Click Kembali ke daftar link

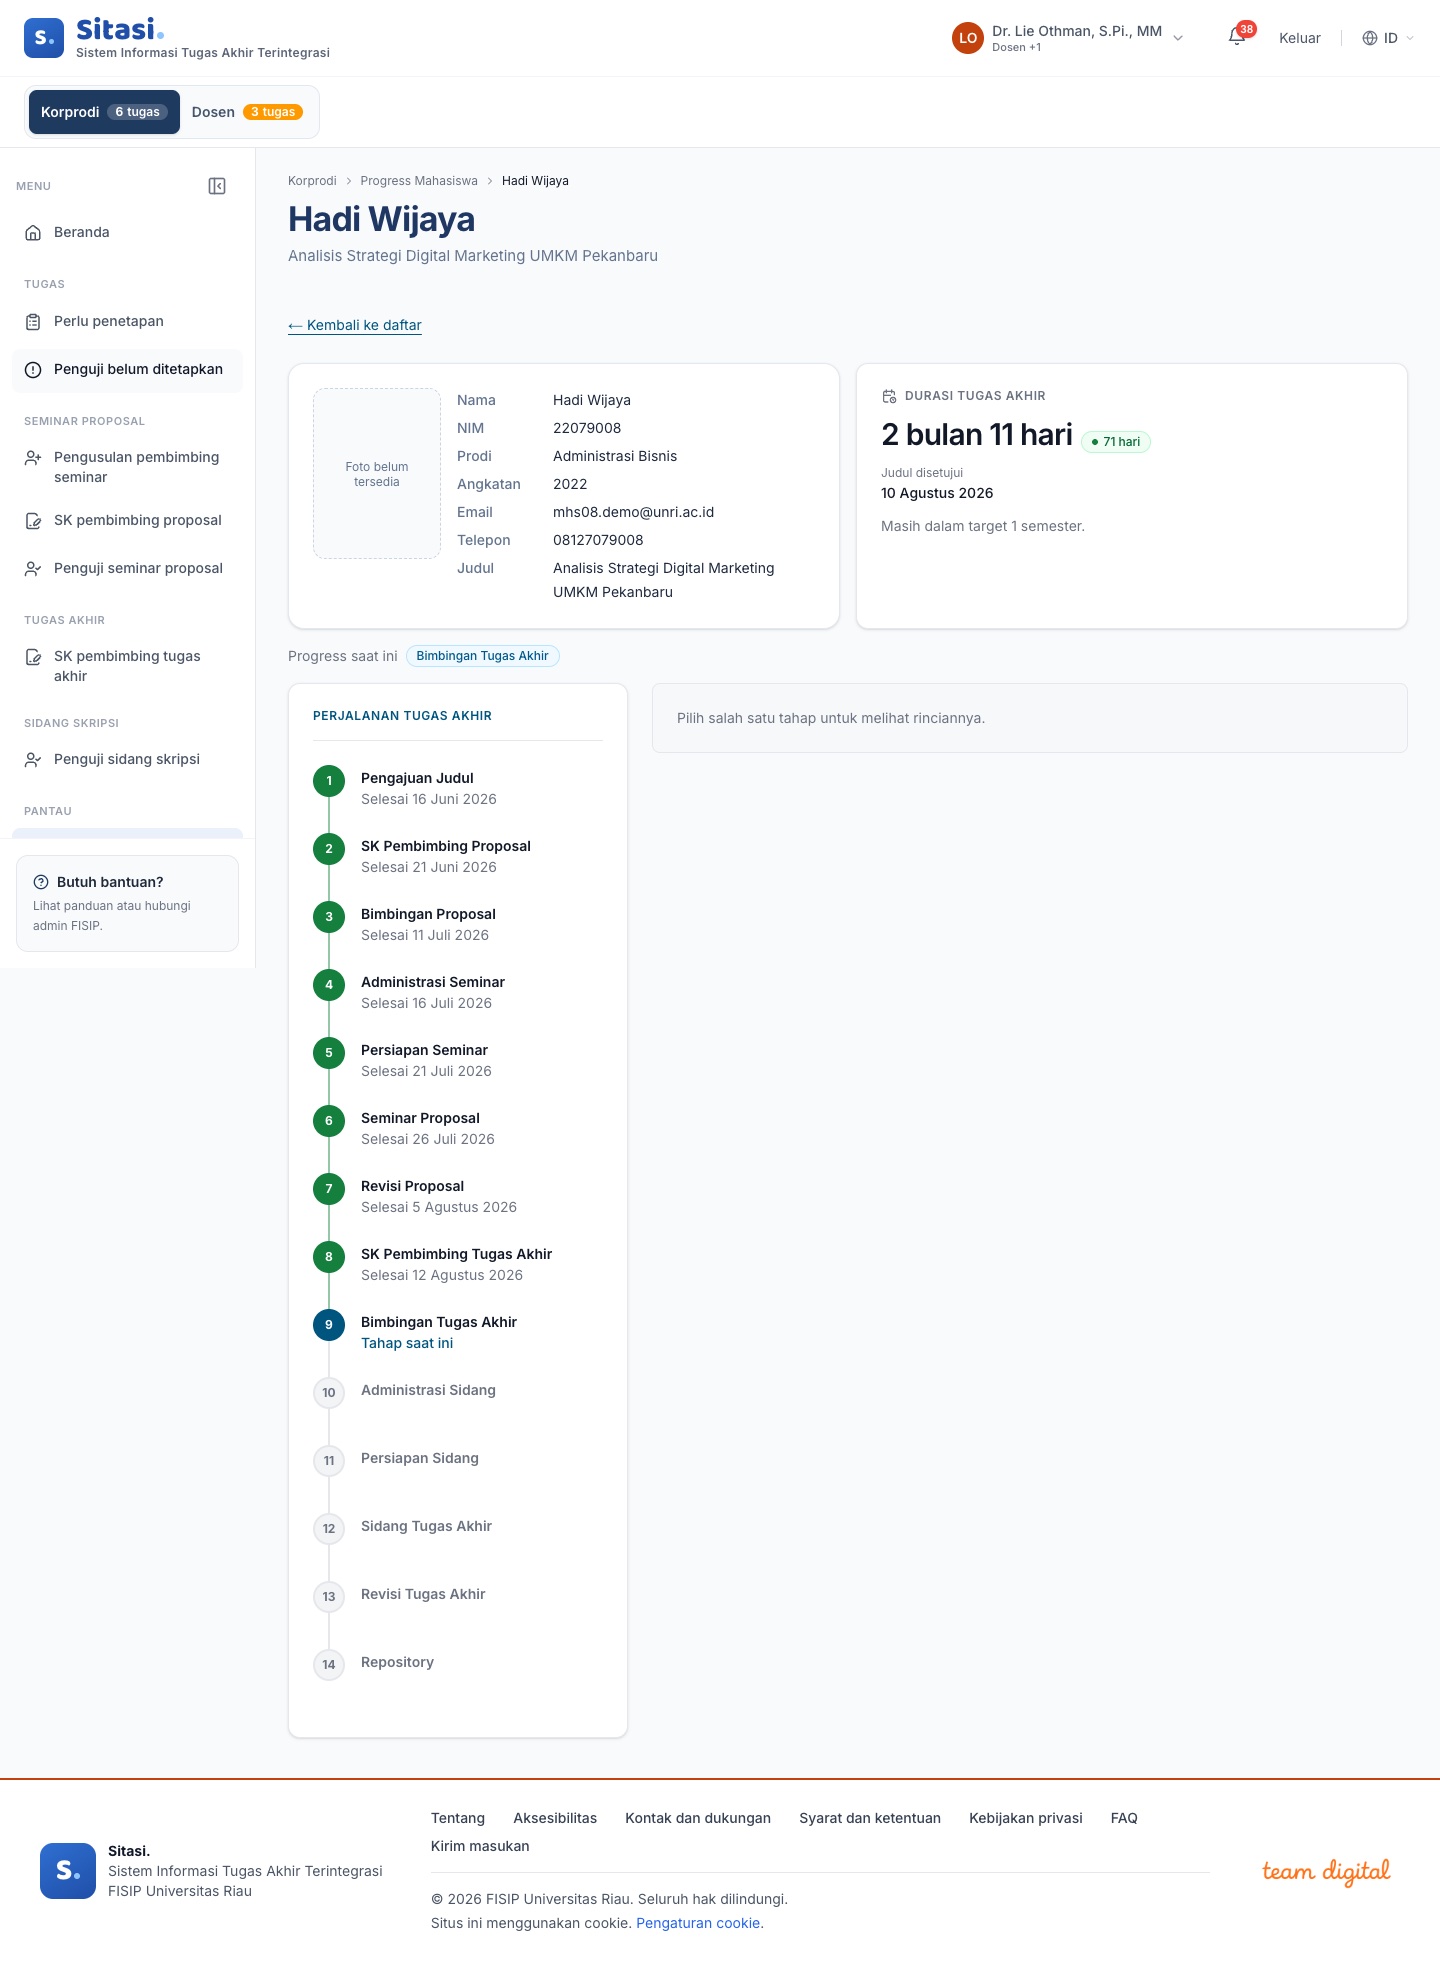click(355, 326)
